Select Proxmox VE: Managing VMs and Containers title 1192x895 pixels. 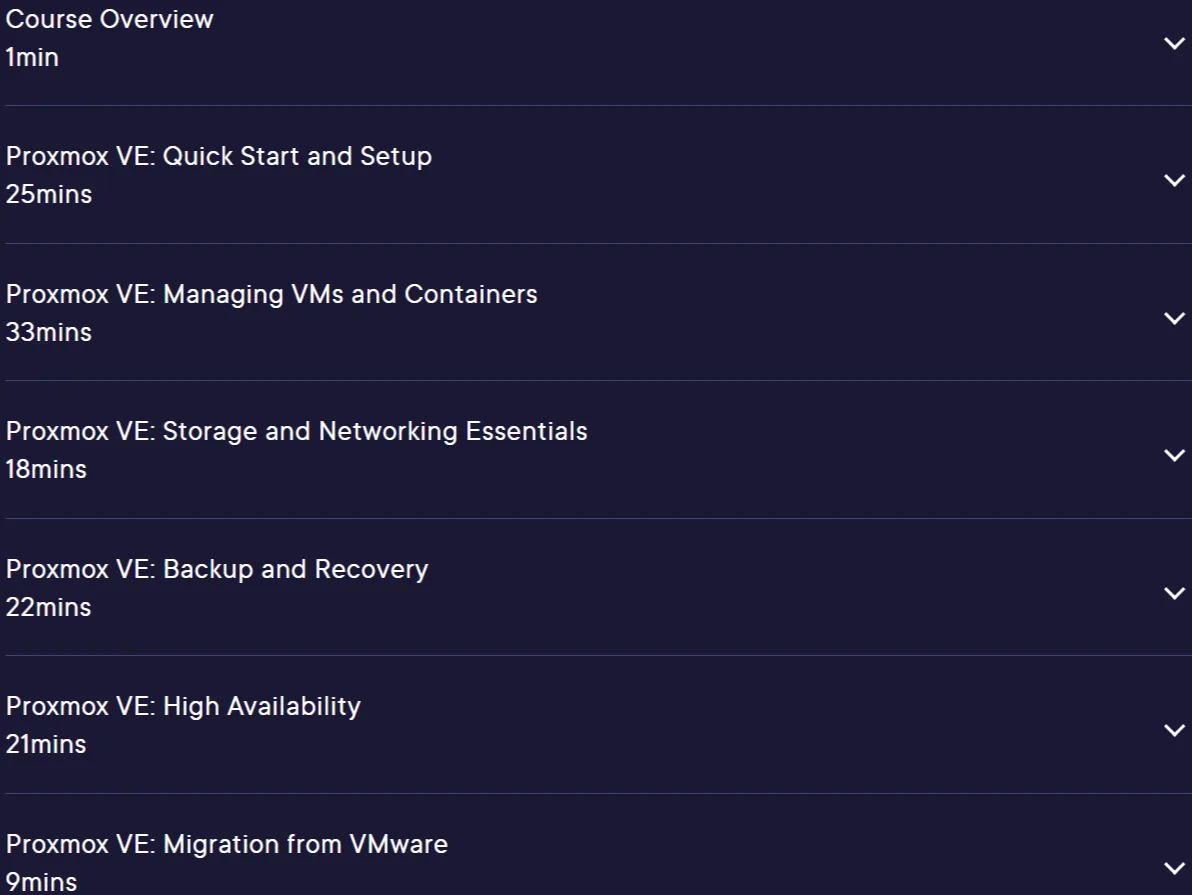tap(271, 294)
